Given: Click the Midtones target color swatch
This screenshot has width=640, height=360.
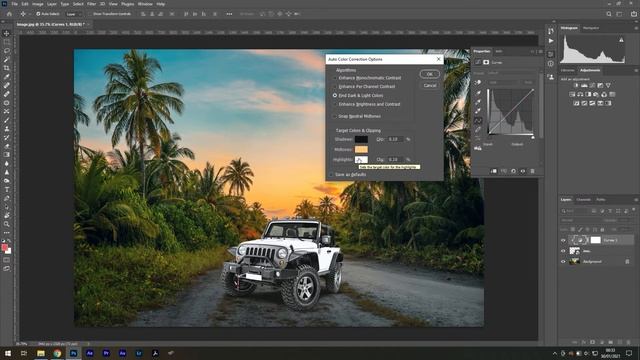Looking at the screenshot, I should pos(361,149).
